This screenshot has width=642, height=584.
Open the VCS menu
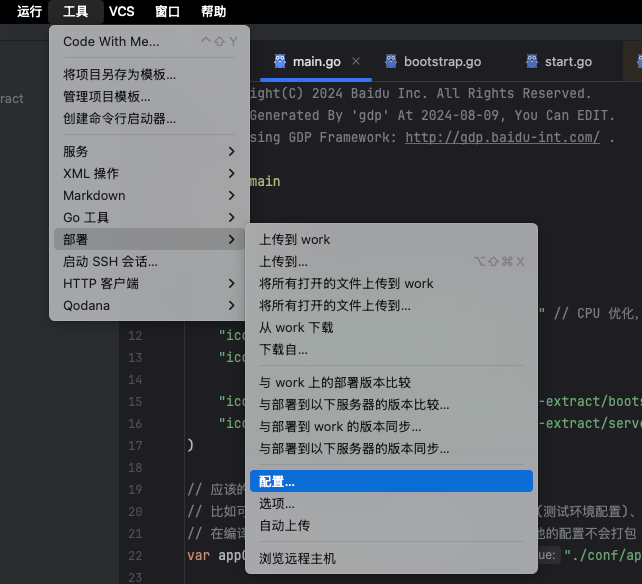[x=122, y=11]
